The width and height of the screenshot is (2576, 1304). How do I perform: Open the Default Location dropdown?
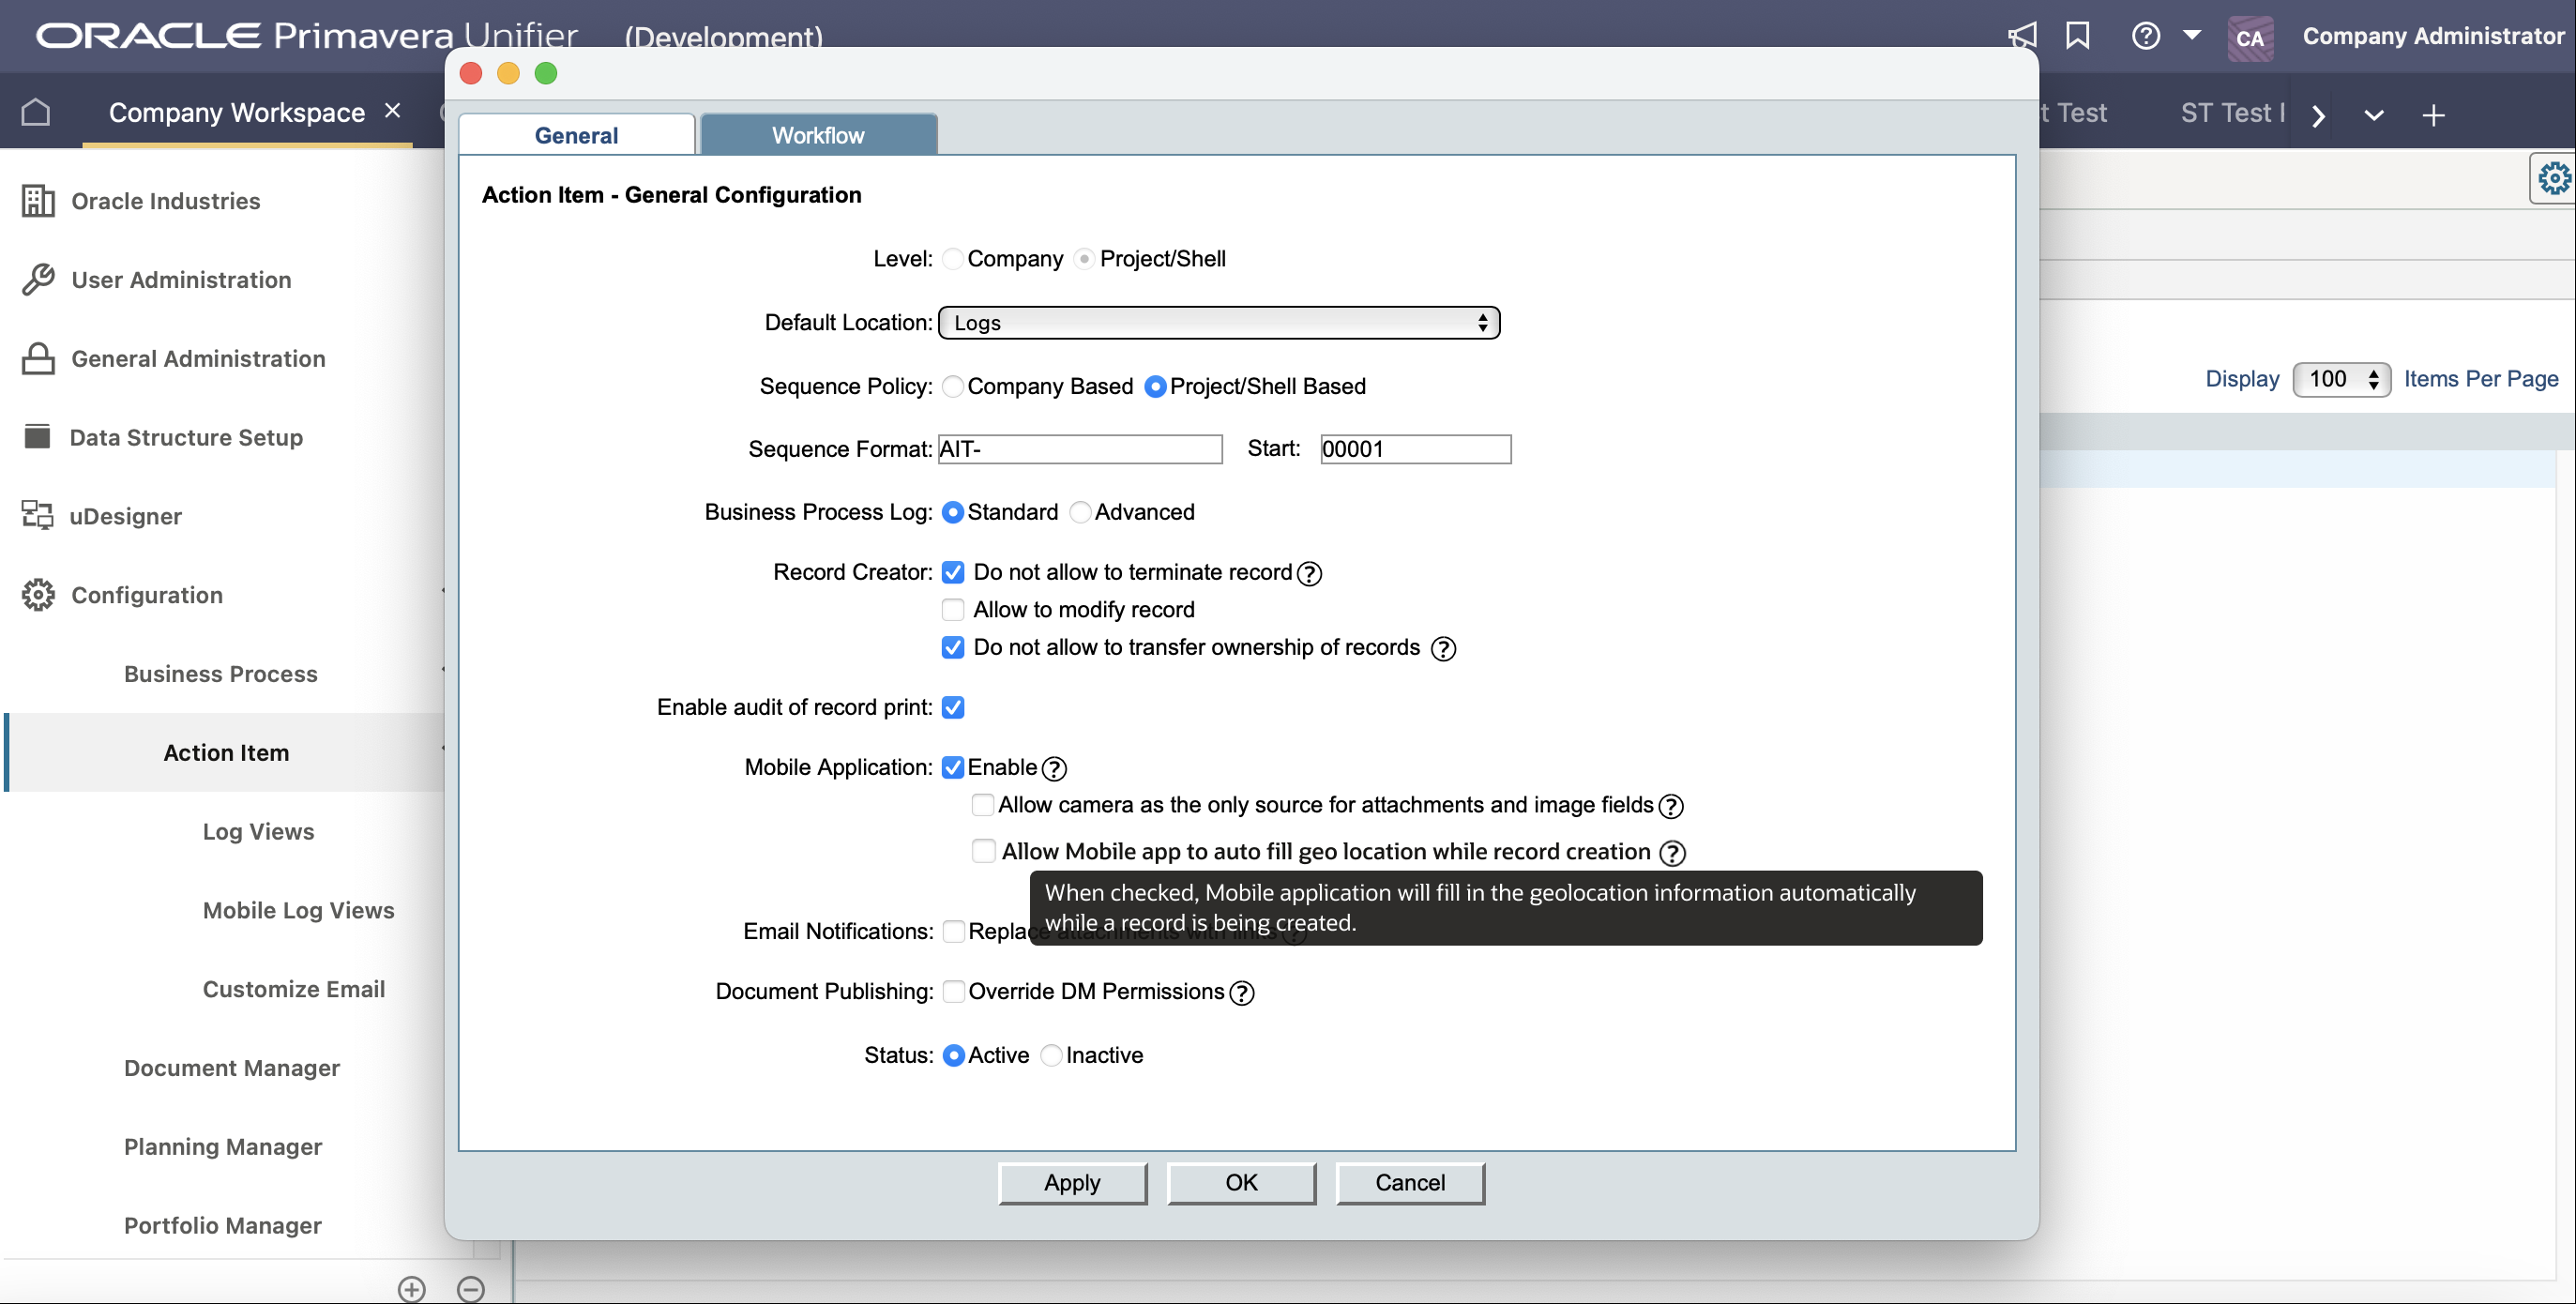coord(1219,323)
